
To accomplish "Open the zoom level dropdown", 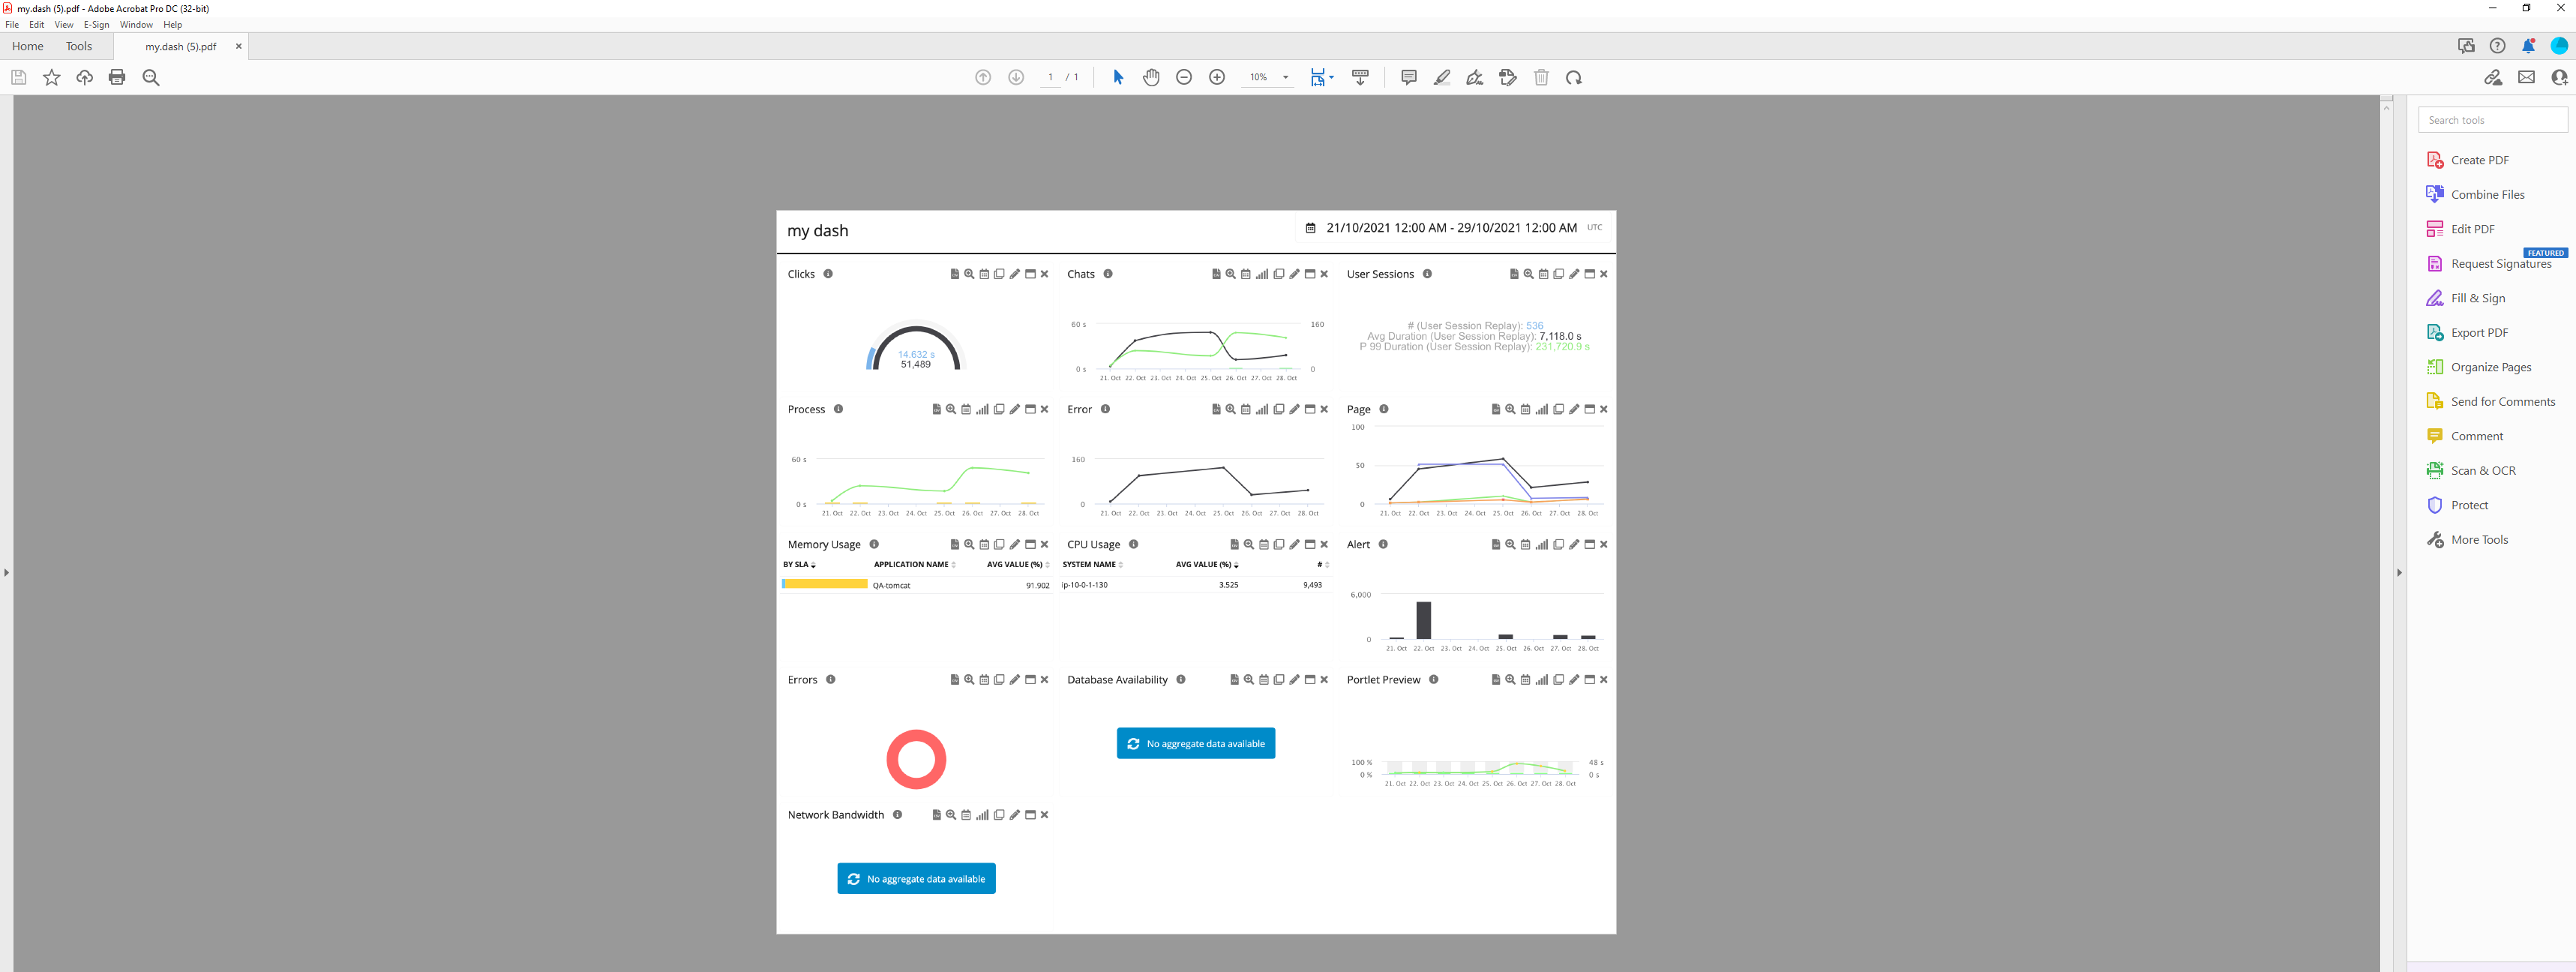I will pyautogui.click(x=1285, y=77).
